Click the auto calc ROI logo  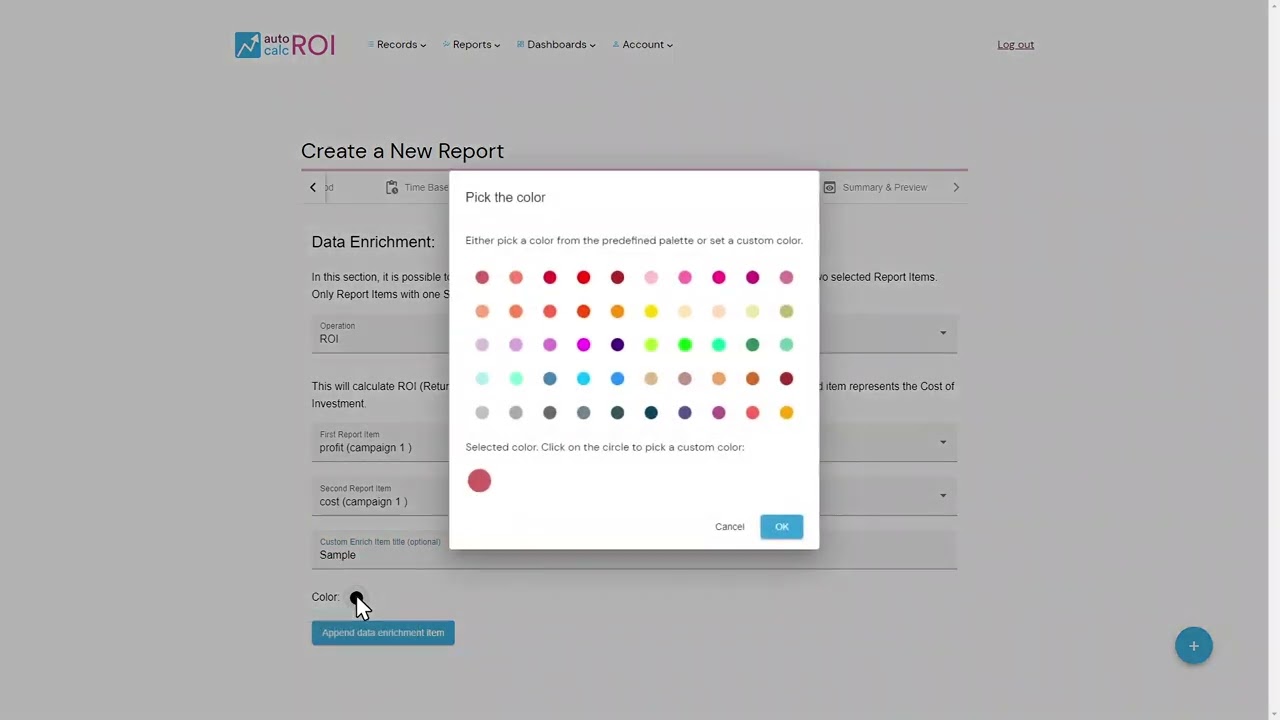click(285, 44)
